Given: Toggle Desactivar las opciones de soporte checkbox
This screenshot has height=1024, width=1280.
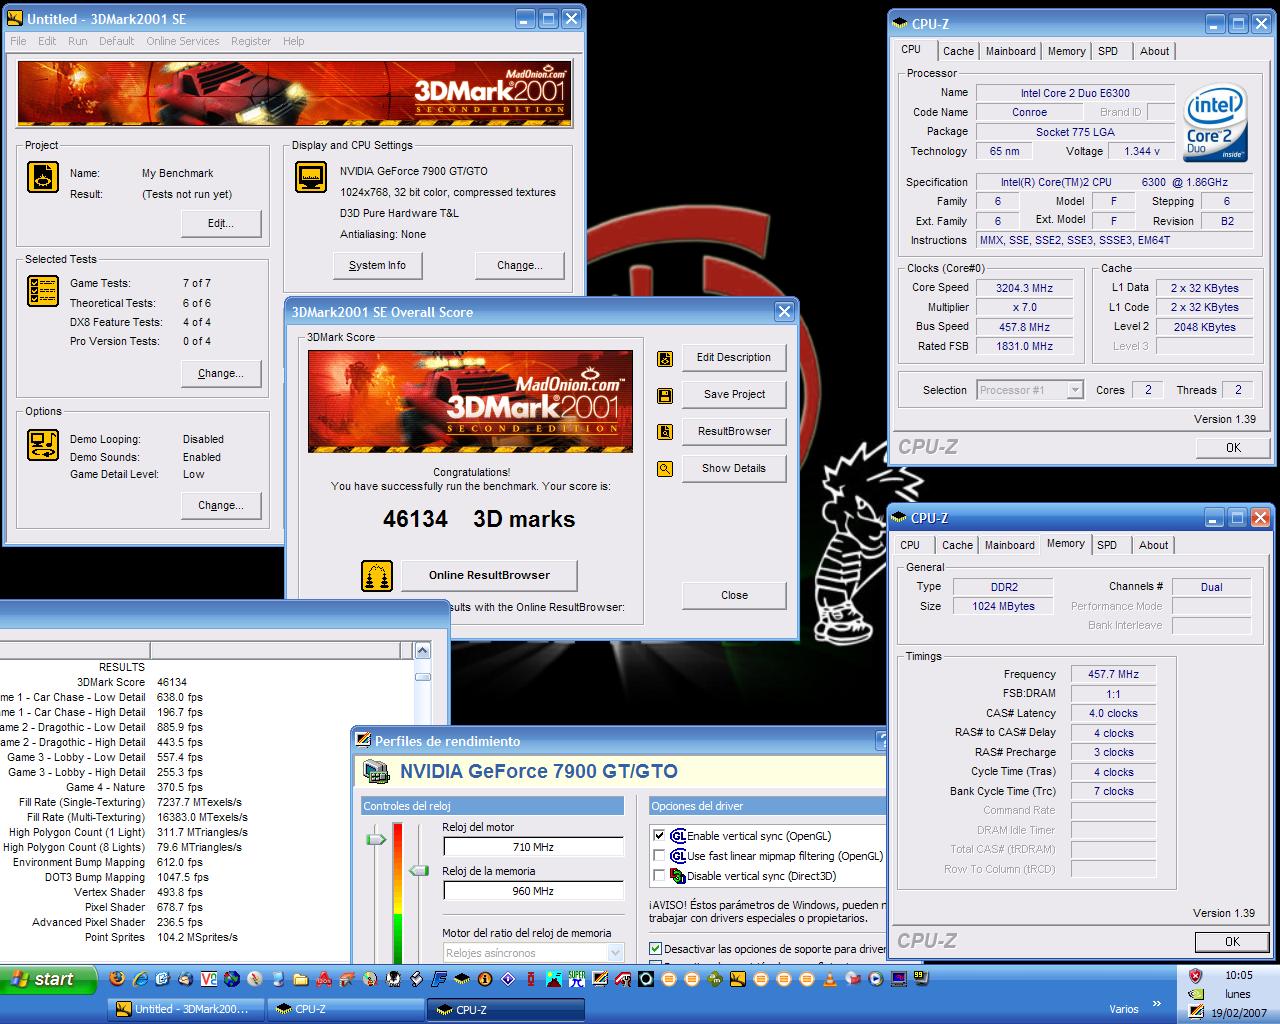Looking at the screenshot, I should [x=655, y=948].
